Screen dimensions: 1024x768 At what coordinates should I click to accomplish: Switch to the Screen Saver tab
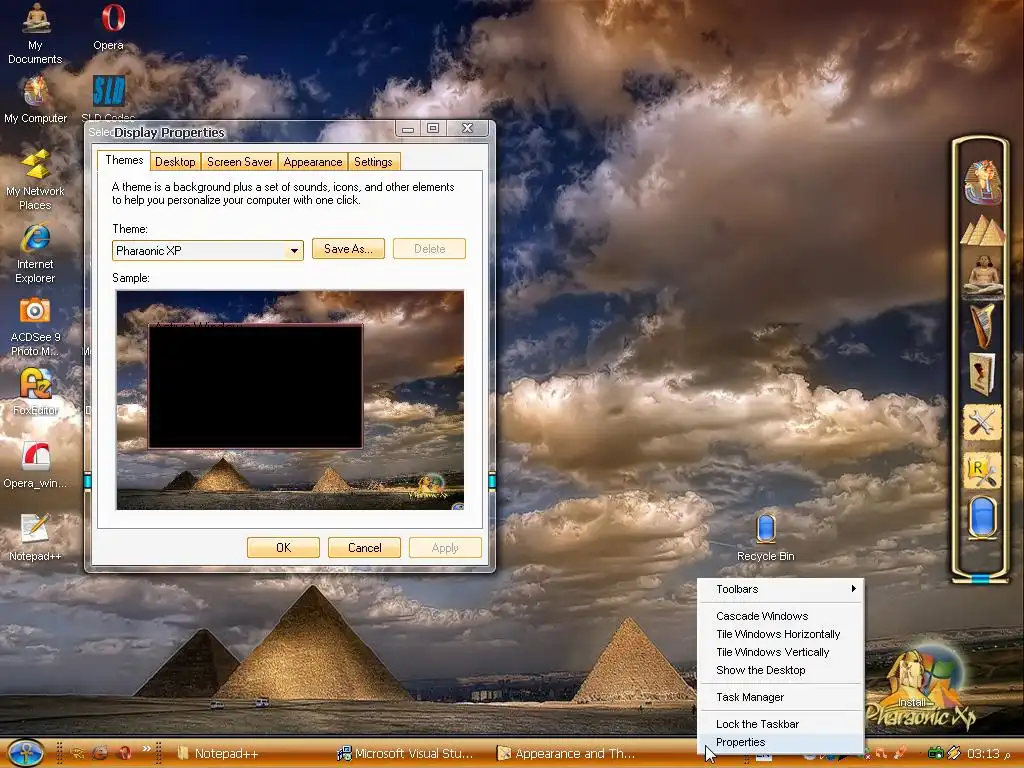pos(240,162)
